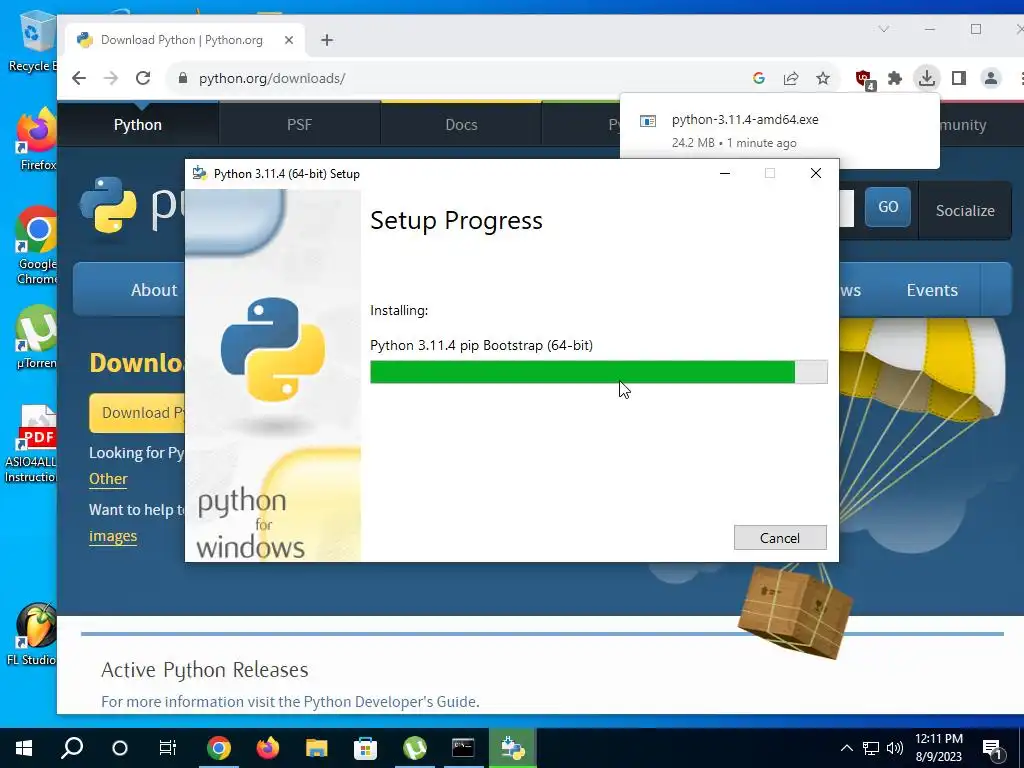This screenshot has height=768, width=1024.
Task: Open a new Chrome tab
Action: pyautogui.click(x=327, y=40)
